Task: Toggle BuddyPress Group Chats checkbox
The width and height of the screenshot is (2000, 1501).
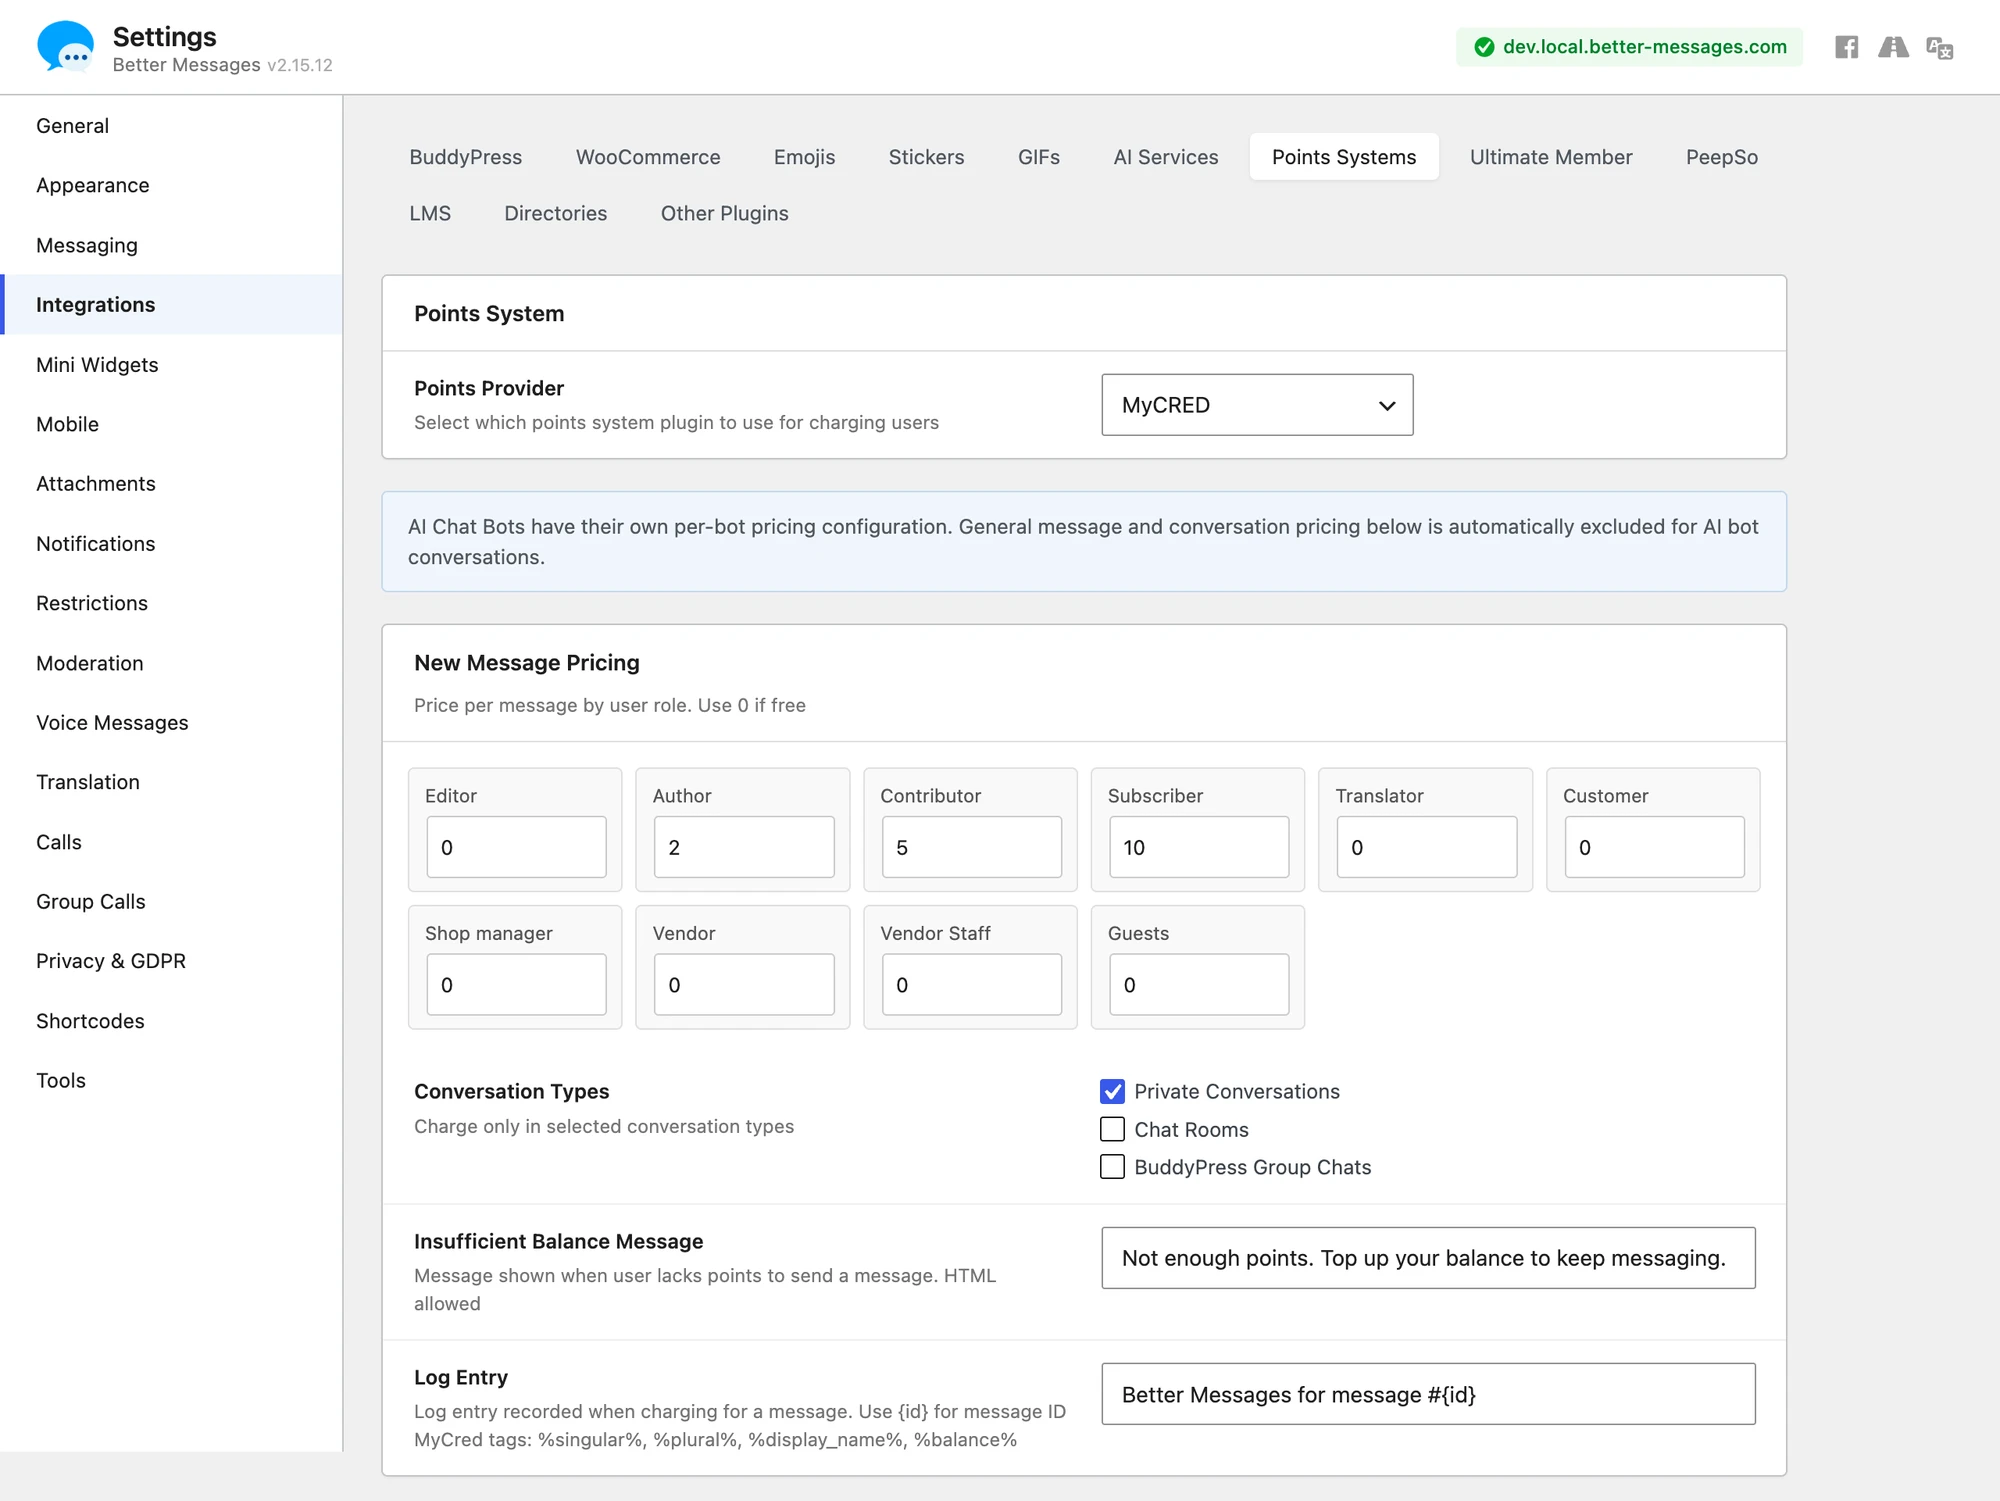Action: tap(1112, 1167)
